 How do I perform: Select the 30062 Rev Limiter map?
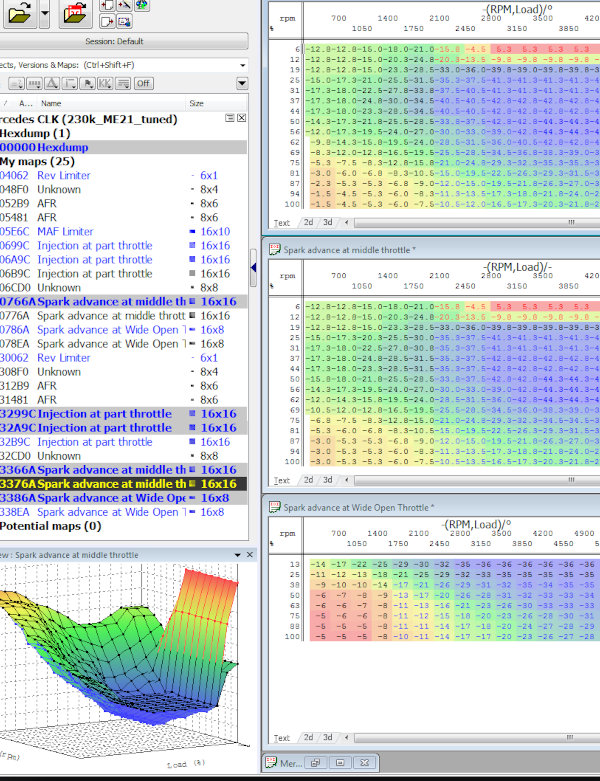(x=123, y=358)
